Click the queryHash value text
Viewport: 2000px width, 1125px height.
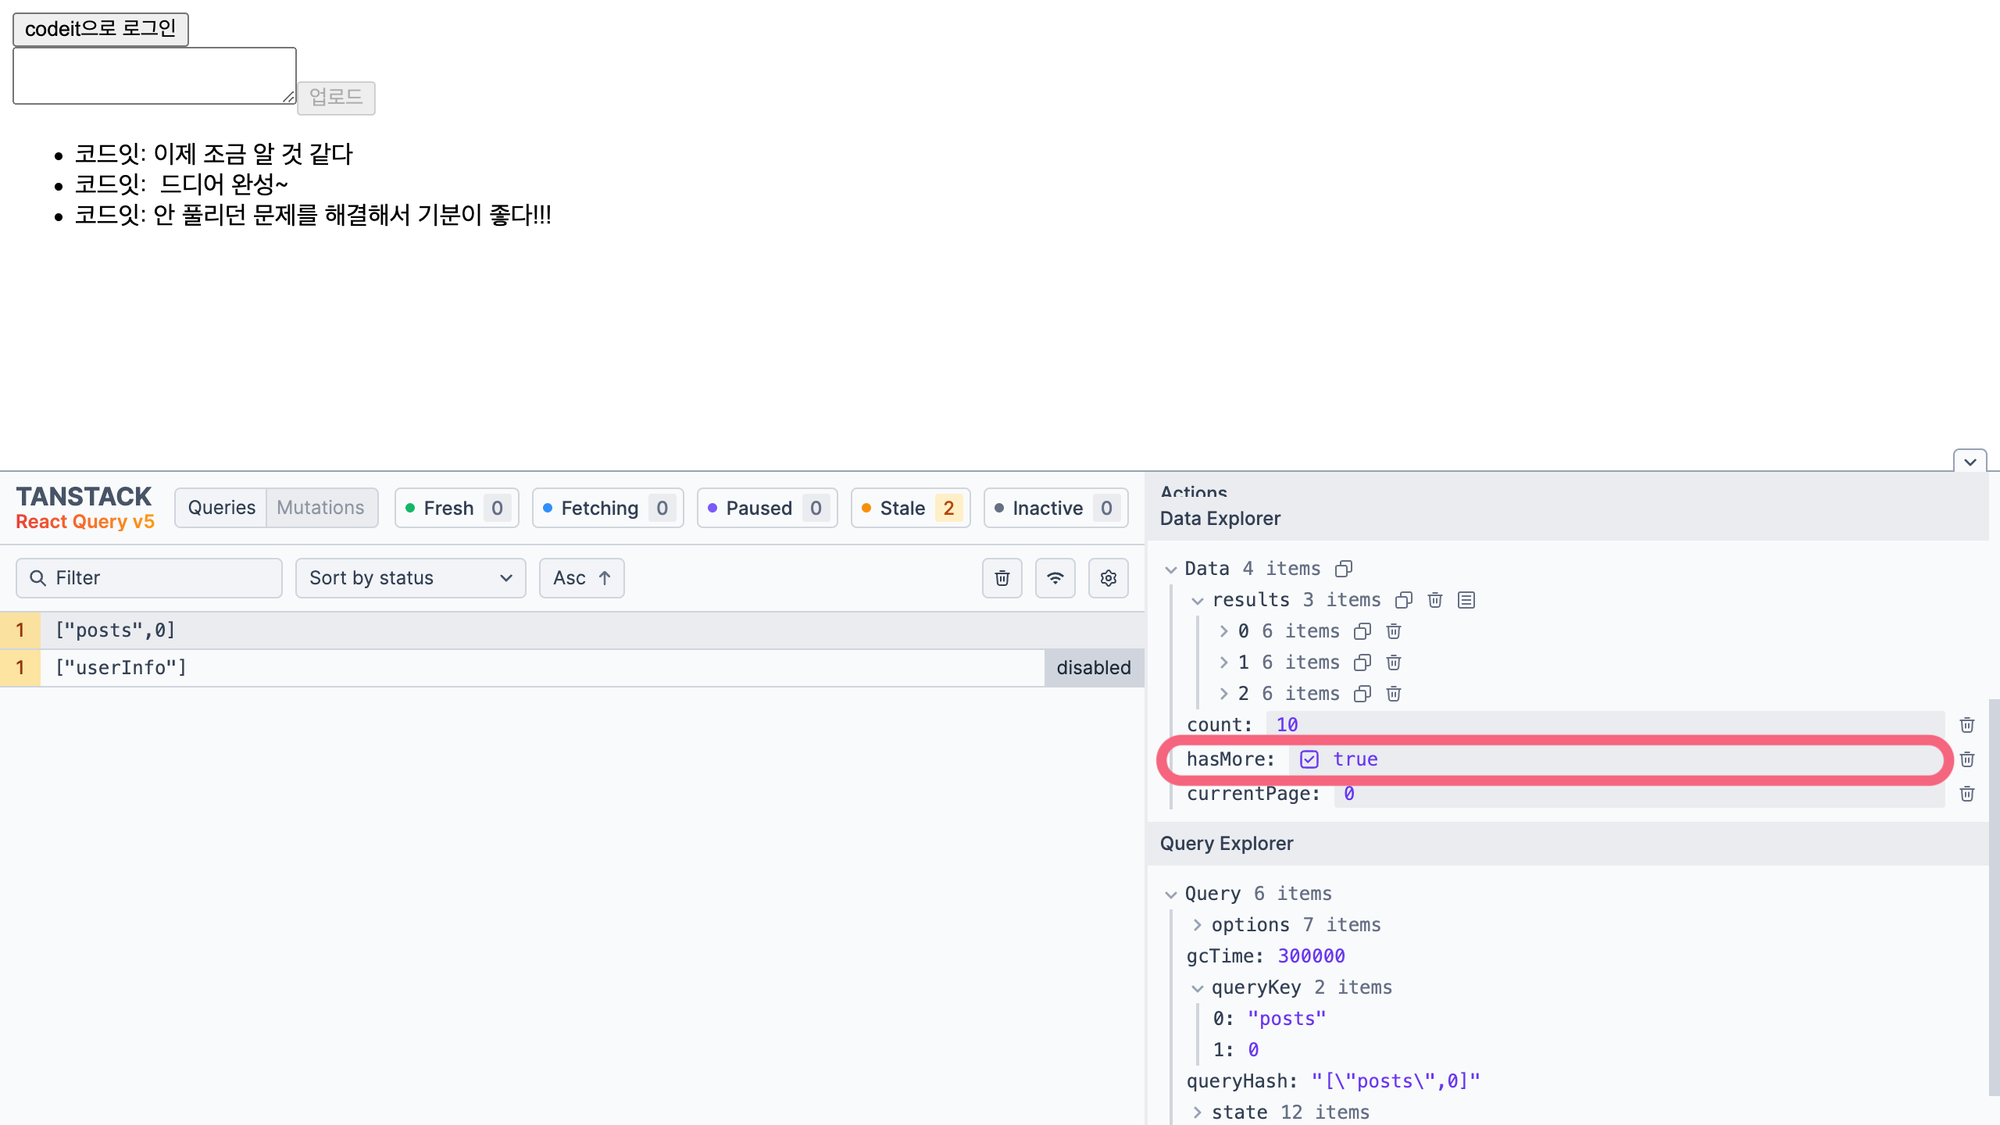tap(1395, 1081)
